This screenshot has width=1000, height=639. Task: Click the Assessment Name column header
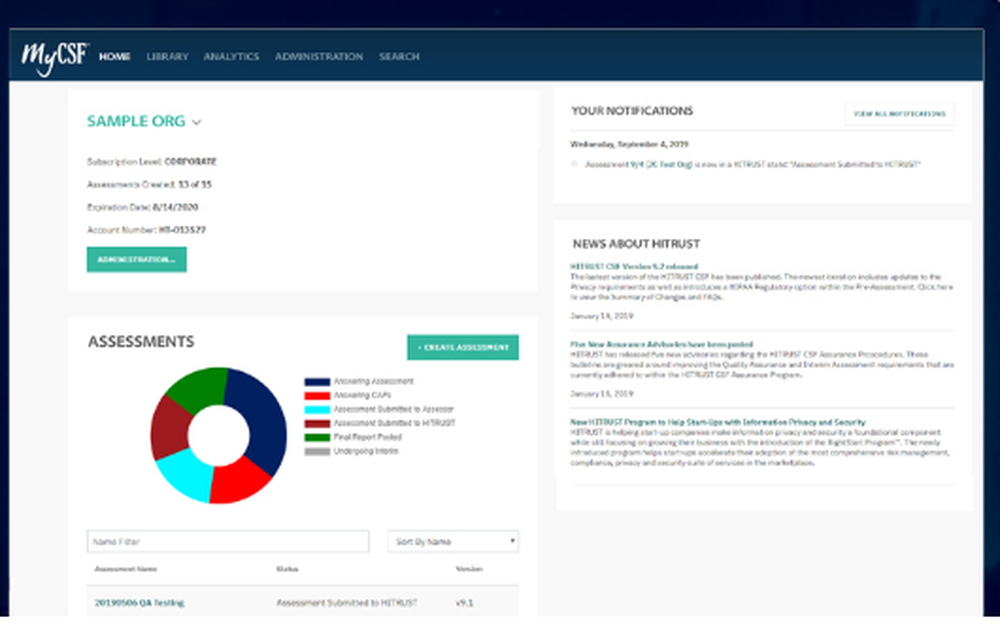tap(126, 569)
